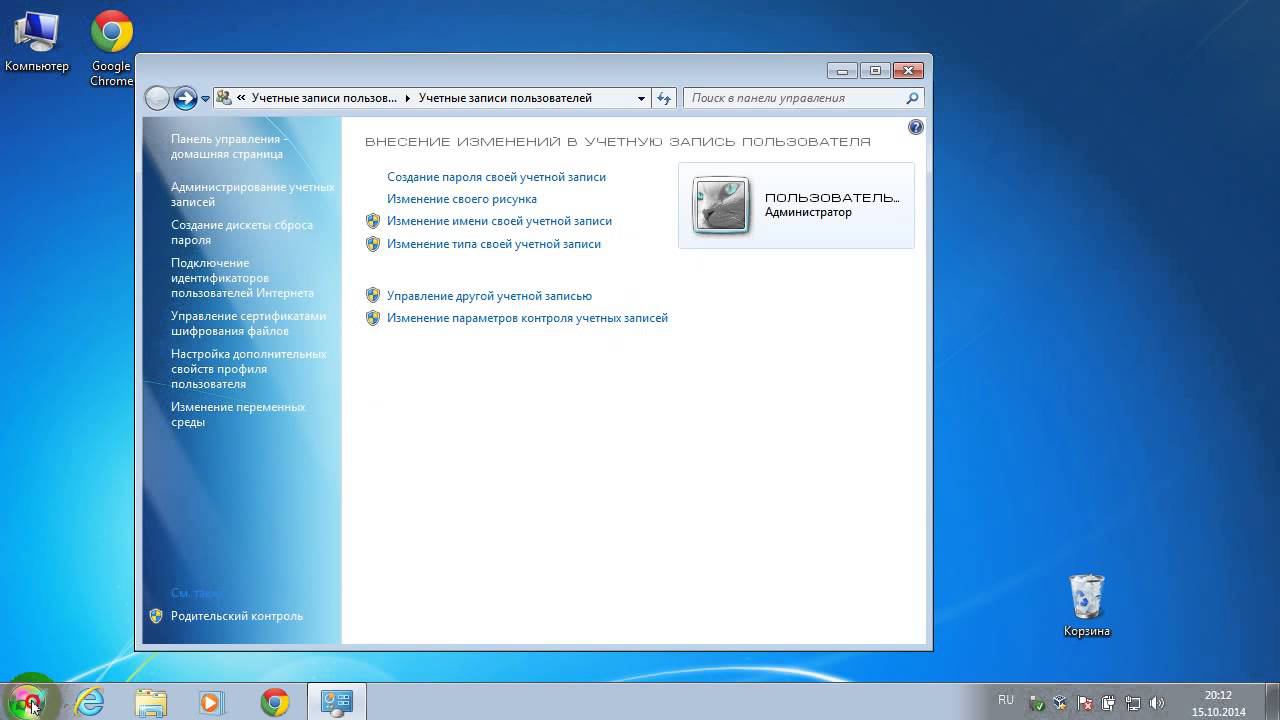The image size is (1280, 720).
Task: Open the Компьютер desktop icon
Action: point(37,43)
